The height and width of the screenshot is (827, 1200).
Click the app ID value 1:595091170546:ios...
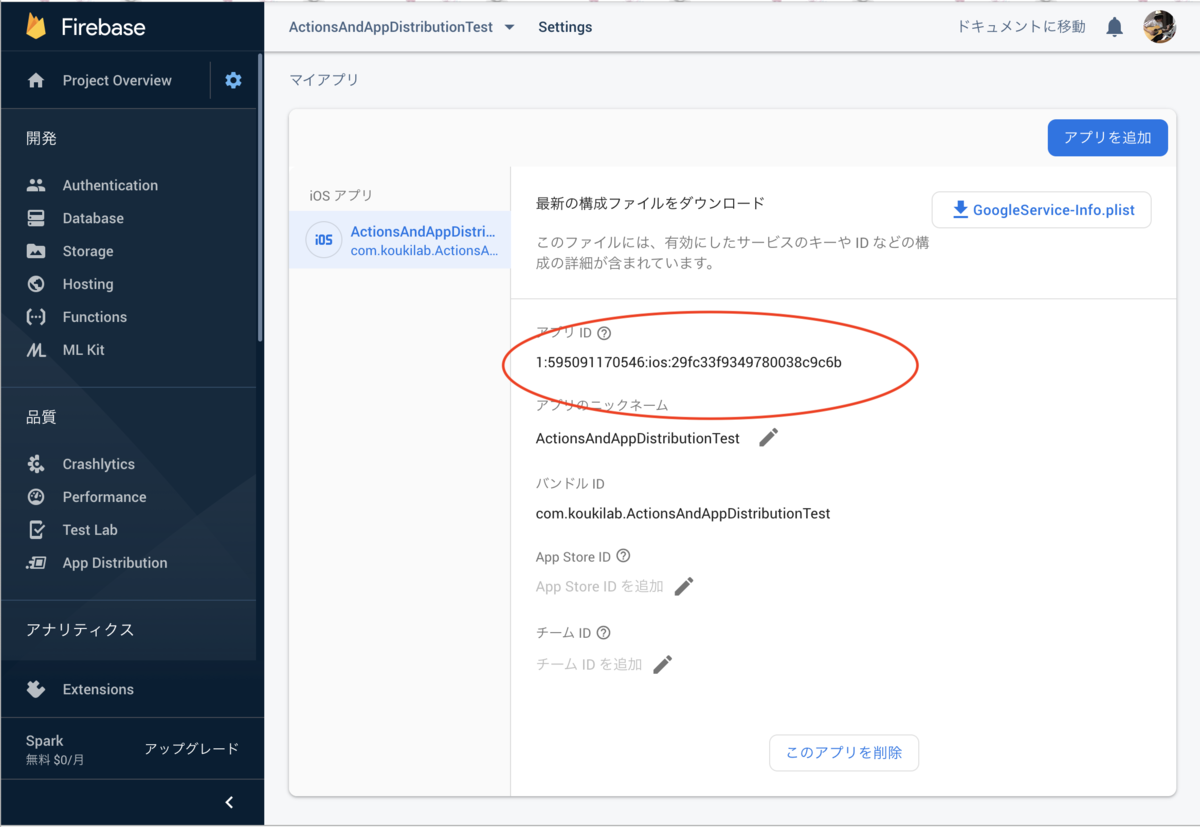point(688,362)
